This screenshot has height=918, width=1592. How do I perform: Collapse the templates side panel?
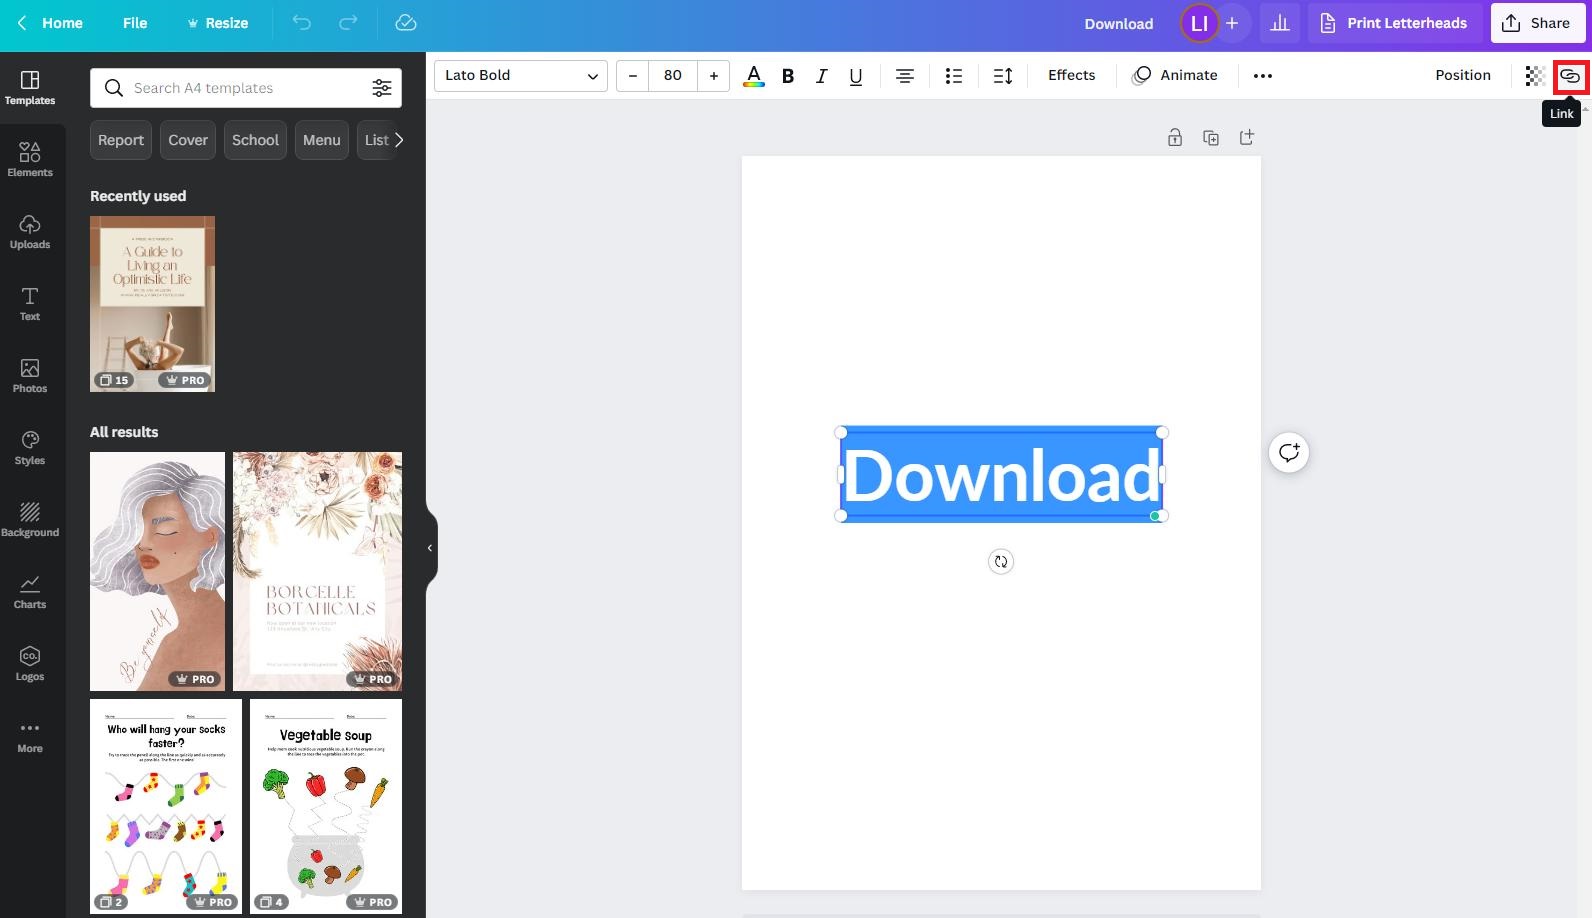coord(430,548)
